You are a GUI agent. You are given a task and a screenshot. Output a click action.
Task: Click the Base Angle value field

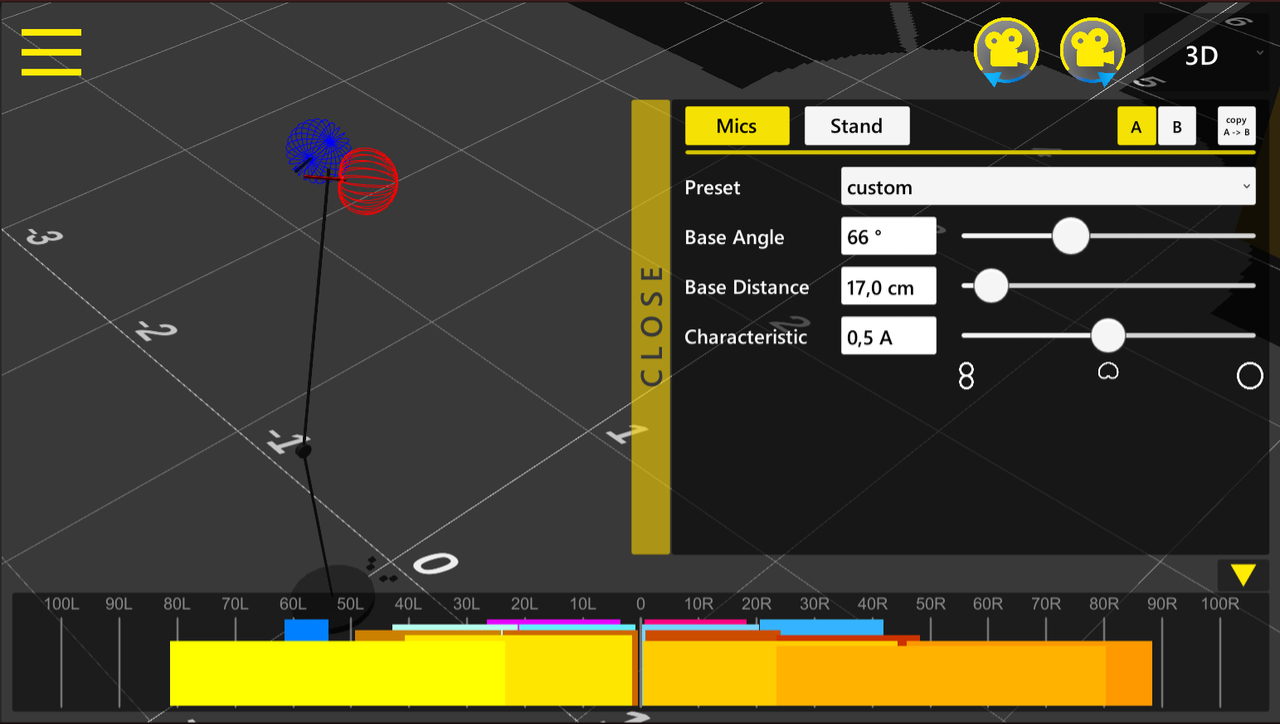[x=888, y=237]
